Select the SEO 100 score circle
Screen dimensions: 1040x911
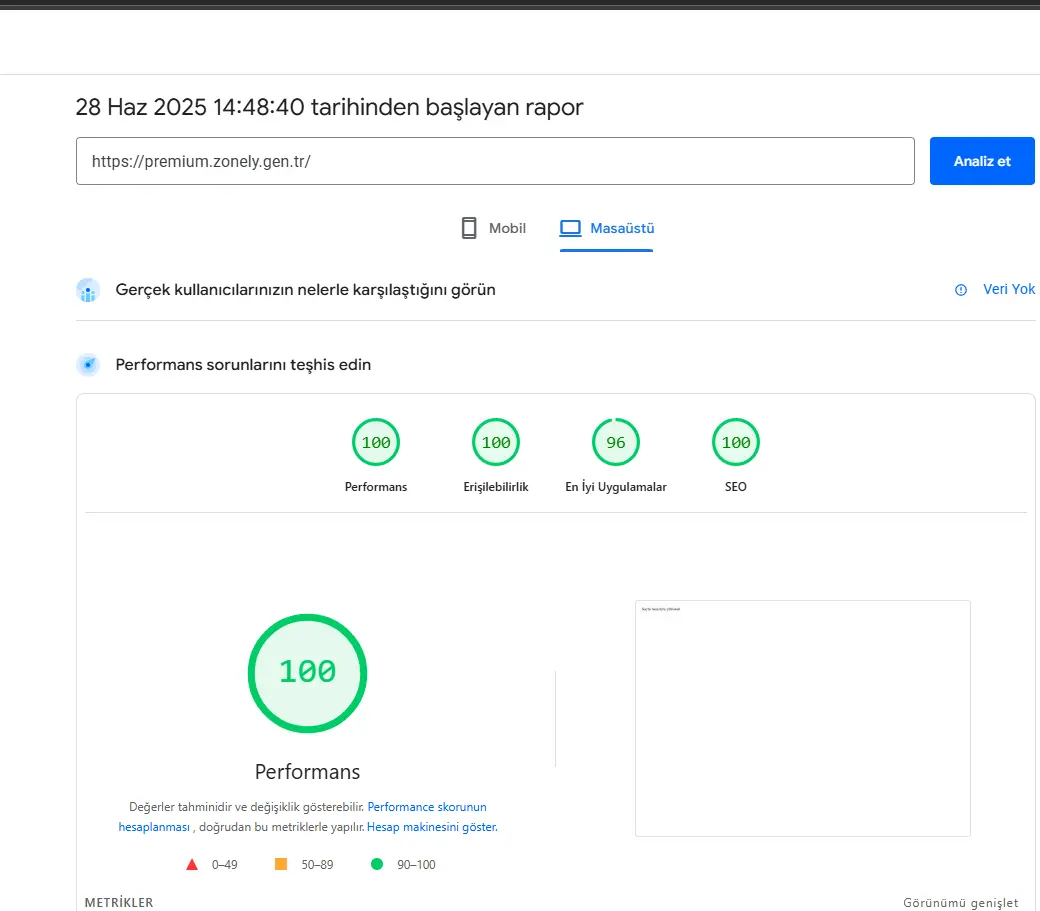click(x=736, y=442)
